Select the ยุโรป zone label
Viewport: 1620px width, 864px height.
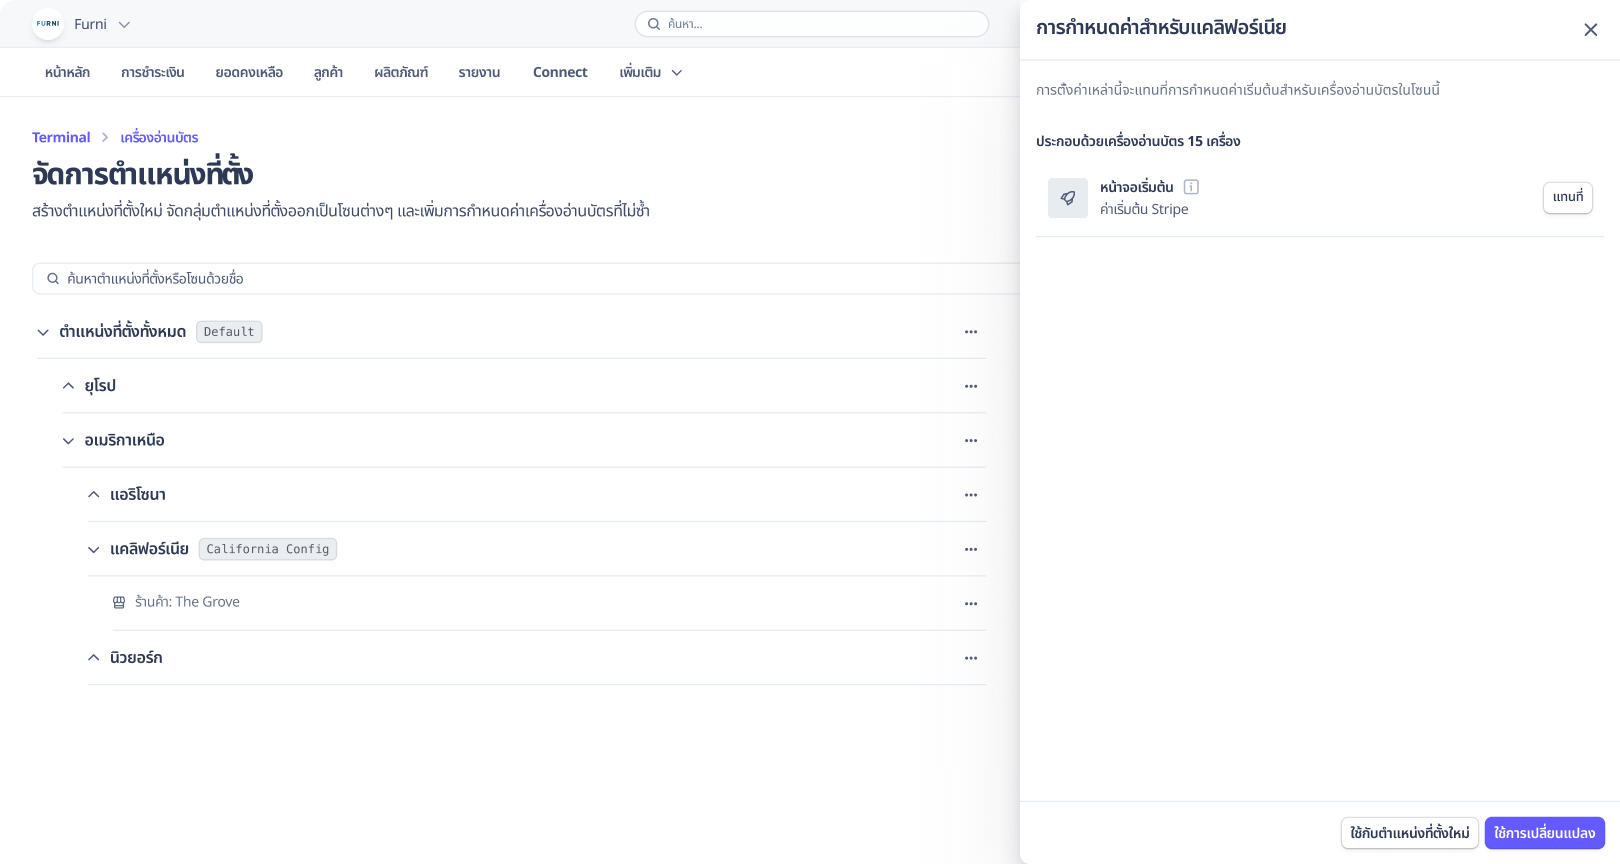(x=100, y=386)
